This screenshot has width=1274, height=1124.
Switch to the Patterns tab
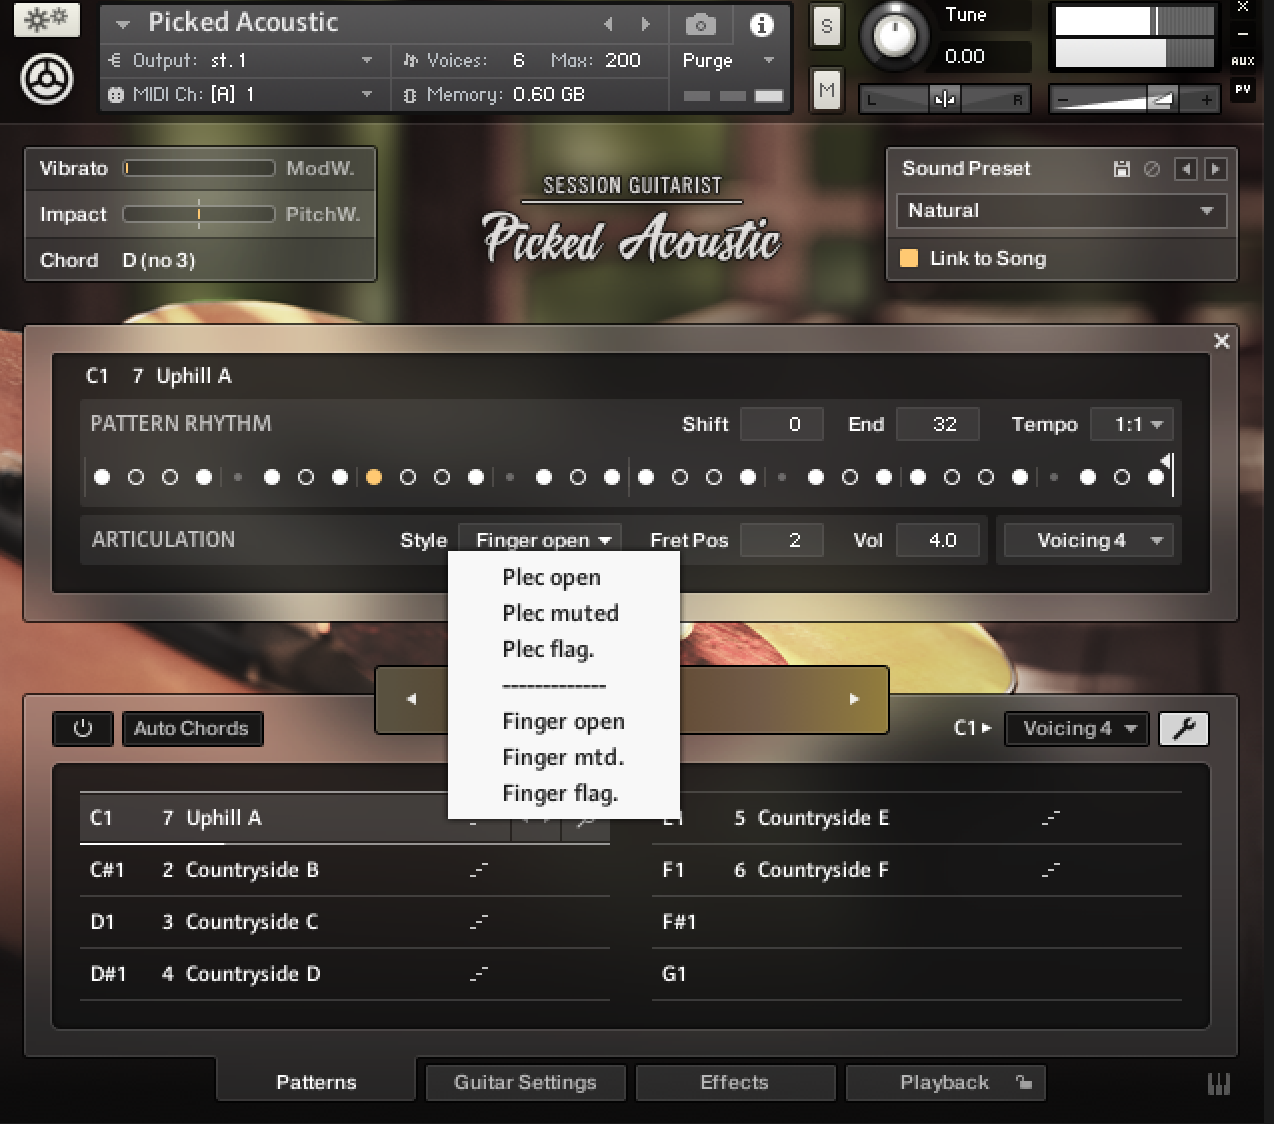coord(316,1082)
